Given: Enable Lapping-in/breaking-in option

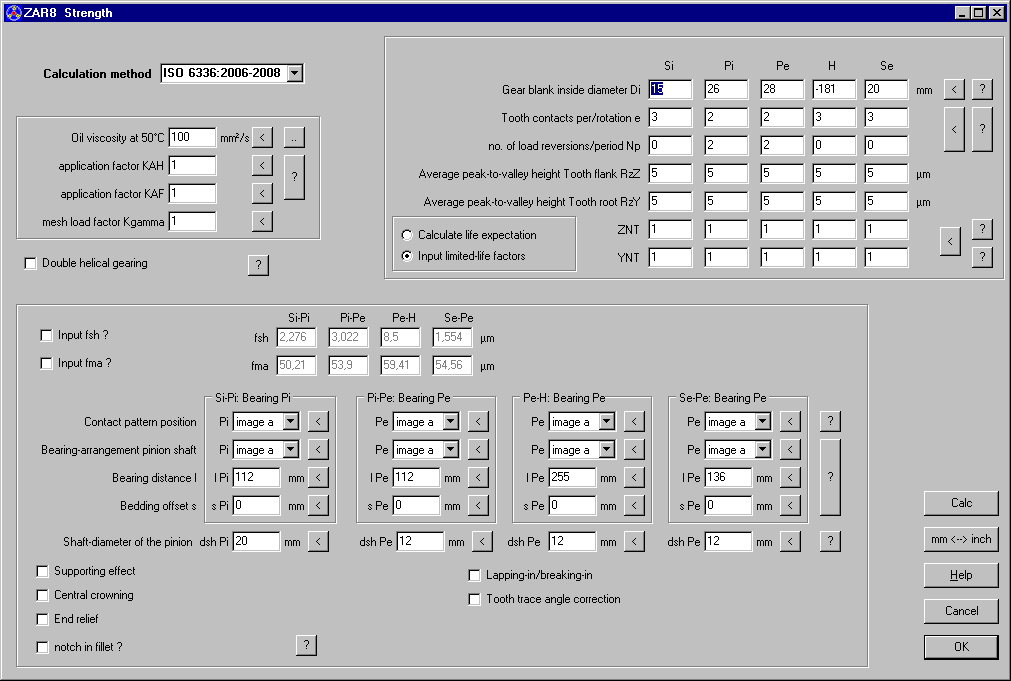Looking at the screenshot, I should (475, 576).
